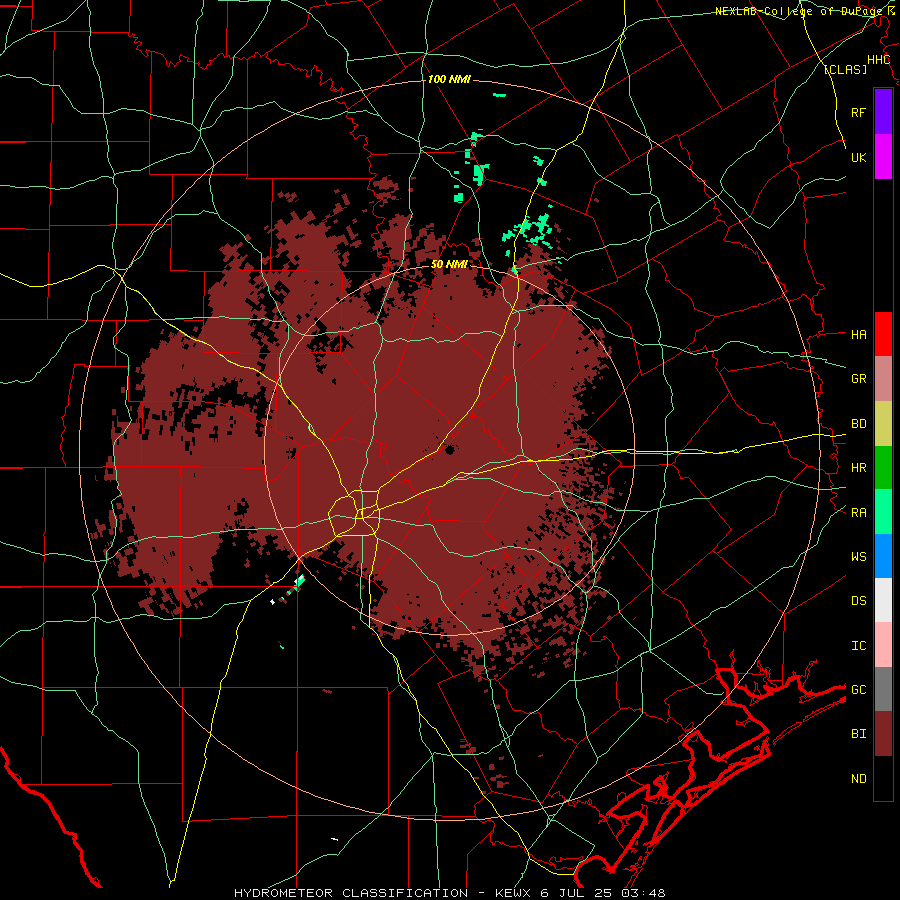Screen dimensions: 900x900
Task: Click the 'UK' legend label
Action: [x=858, y=157]
